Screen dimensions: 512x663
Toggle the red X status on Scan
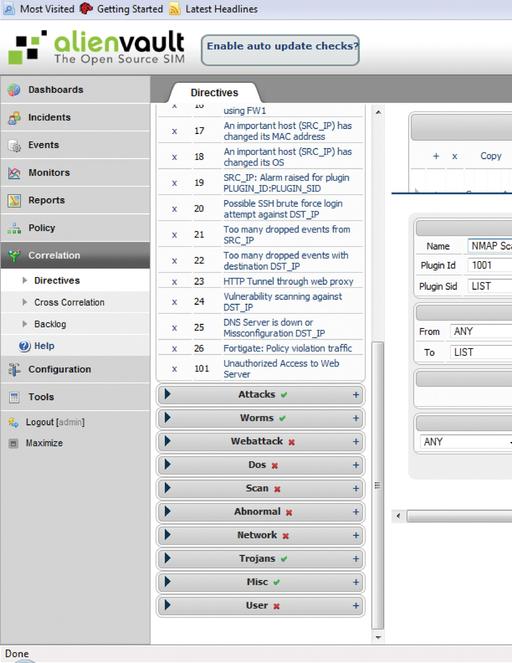click(277, 489)
